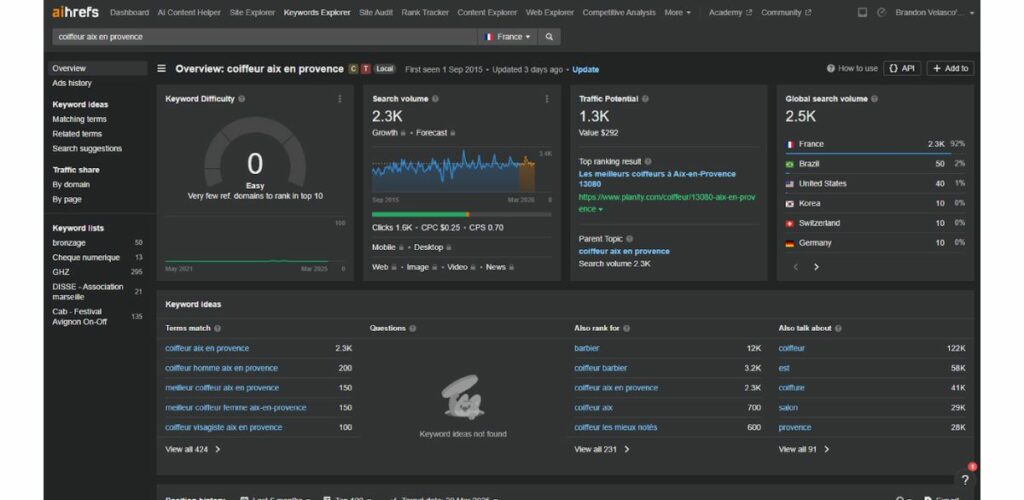Open Community external link
Viewport: 1024px width, 500px height.
point(786,12)
